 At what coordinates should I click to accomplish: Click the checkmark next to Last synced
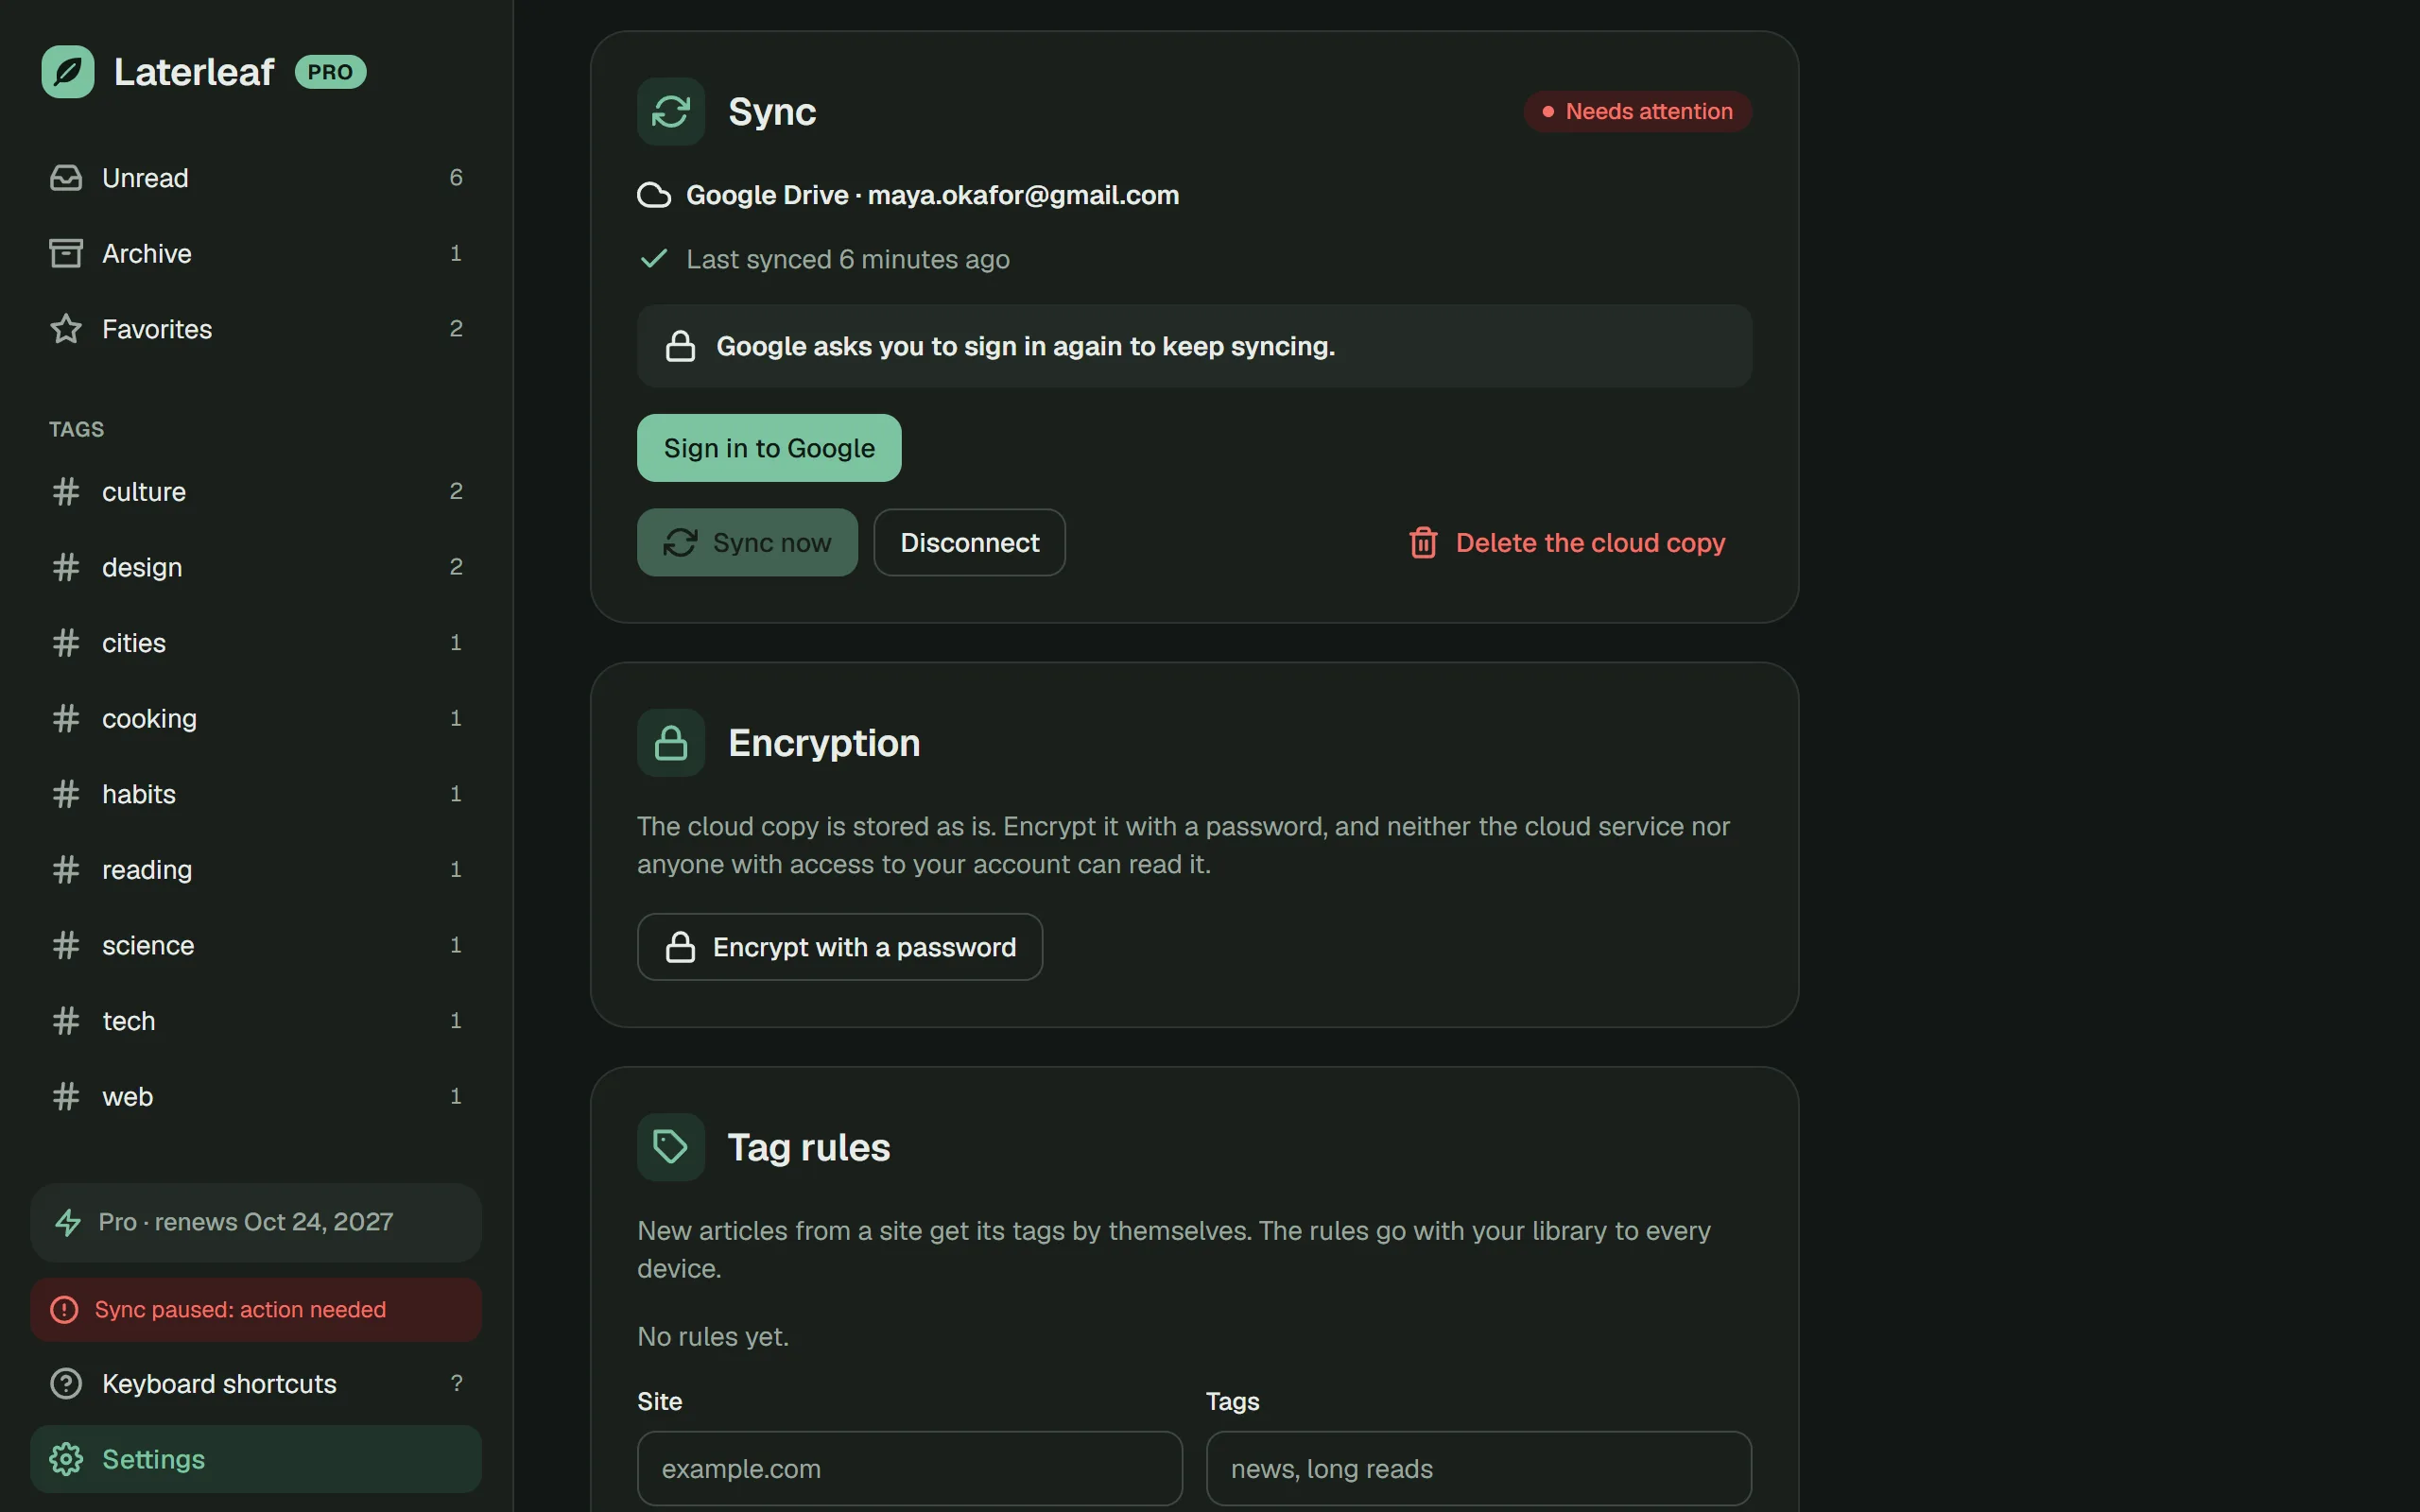654,259
